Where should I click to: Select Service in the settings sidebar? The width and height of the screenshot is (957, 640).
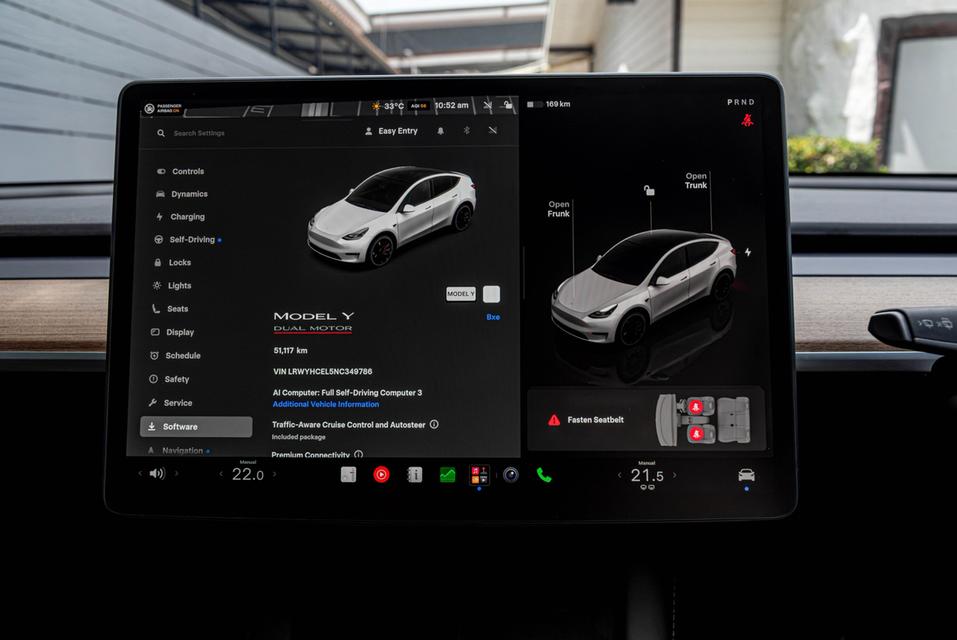170,403
